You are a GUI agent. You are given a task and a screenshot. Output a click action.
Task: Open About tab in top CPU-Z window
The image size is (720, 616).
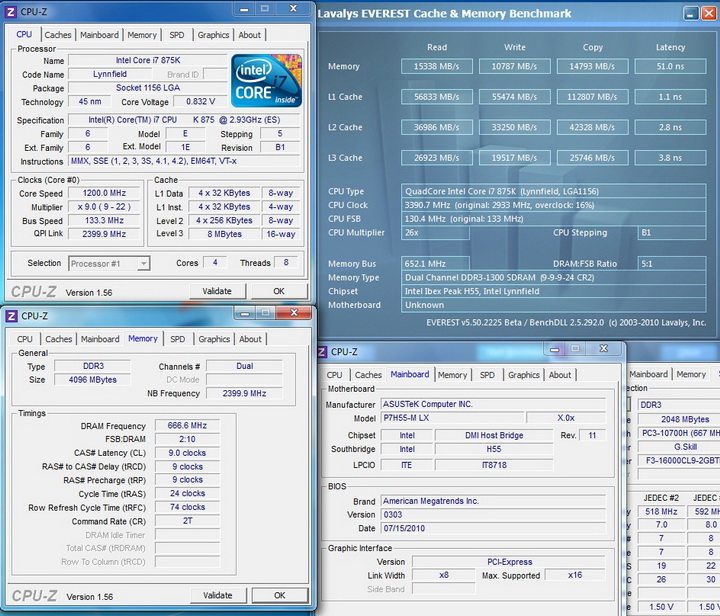click(249, 35)
